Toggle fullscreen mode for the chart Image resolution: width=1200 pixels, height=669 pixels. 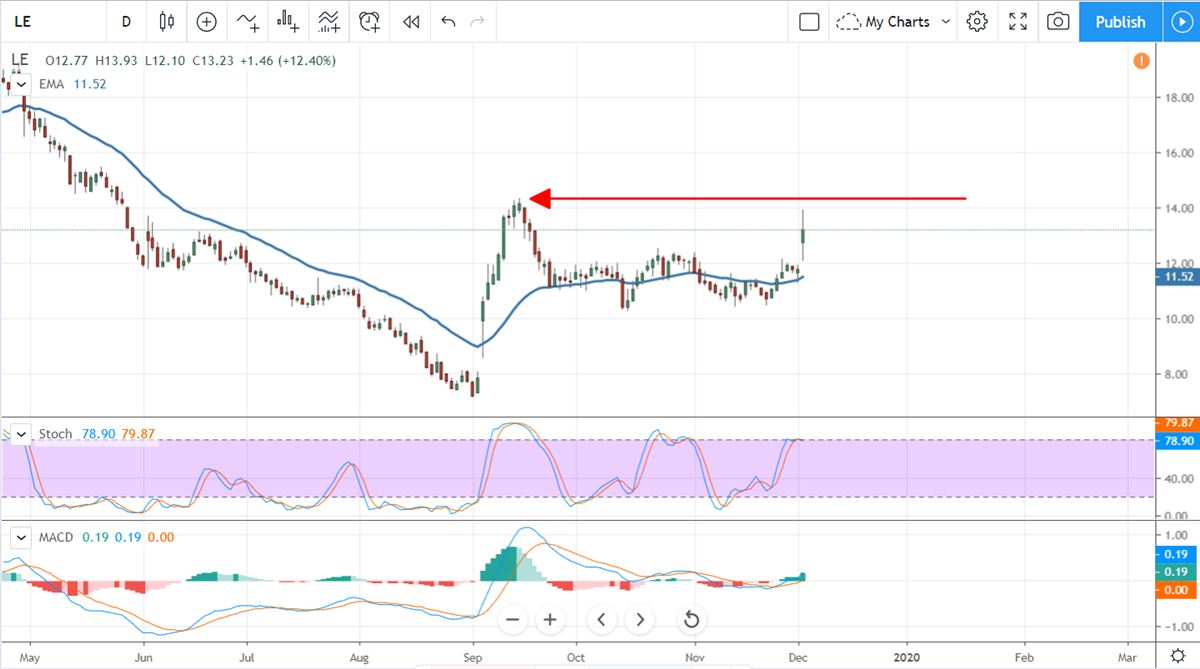click(x=1018, y=21)
